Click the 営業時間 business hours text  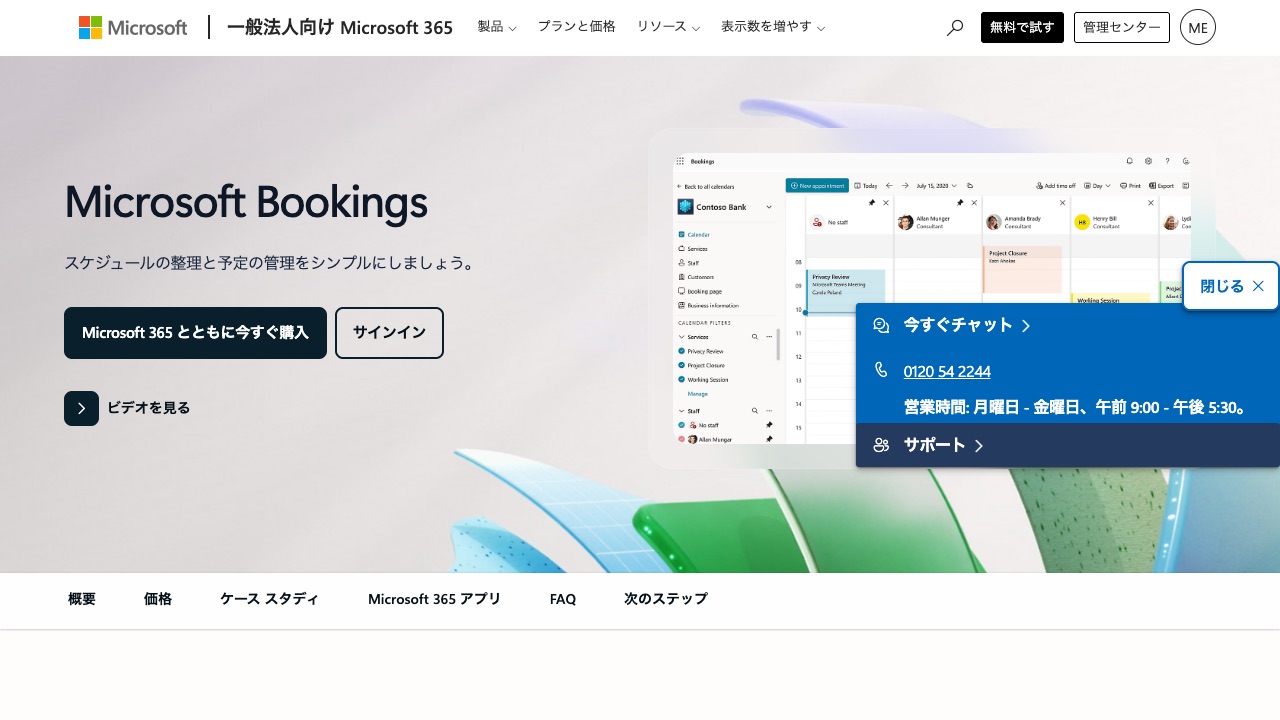[1076, 407]
